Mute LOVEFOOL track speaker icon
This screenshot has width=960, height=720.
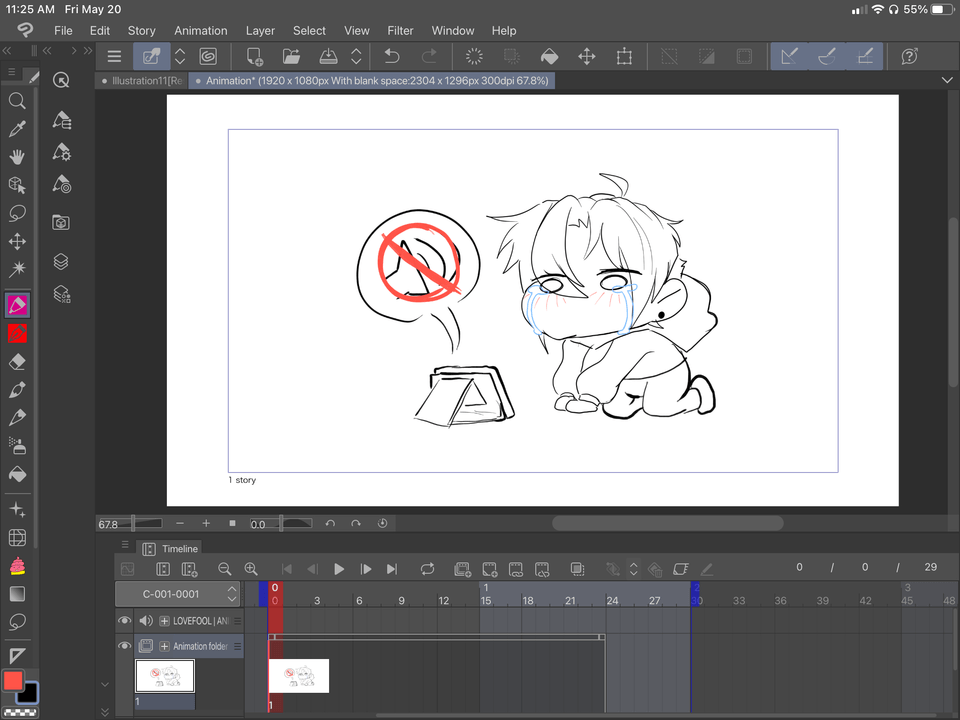(x=146, y=621)
